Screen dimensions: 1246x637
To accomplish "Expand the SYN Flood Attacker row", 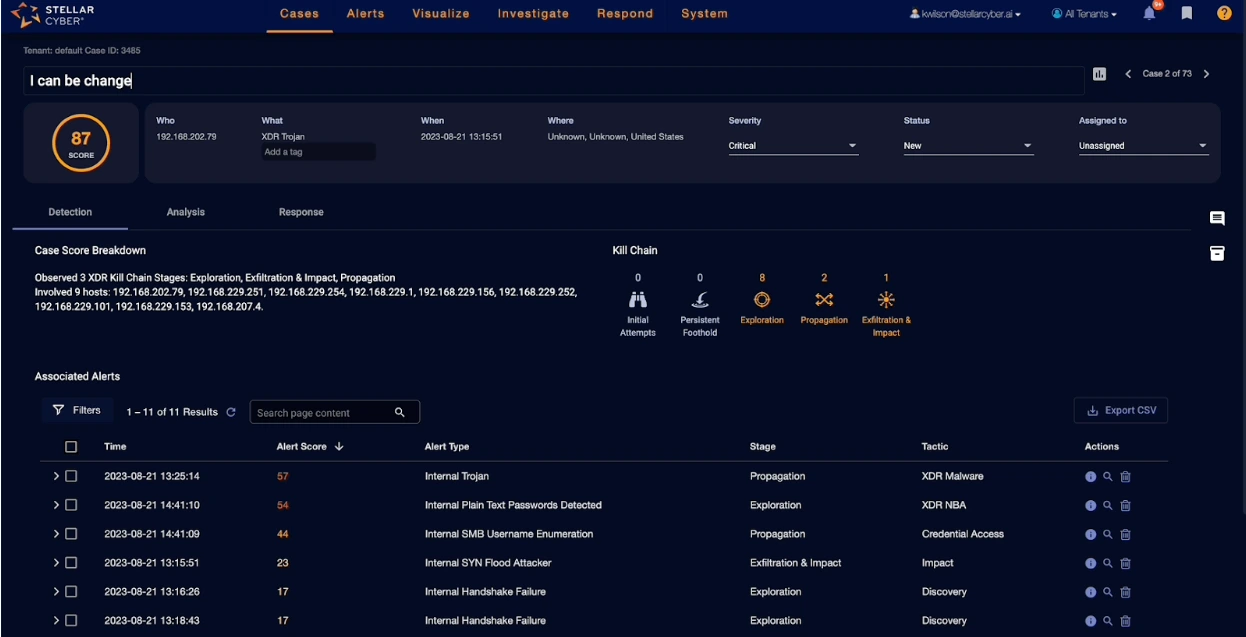I will click(56, 563).
